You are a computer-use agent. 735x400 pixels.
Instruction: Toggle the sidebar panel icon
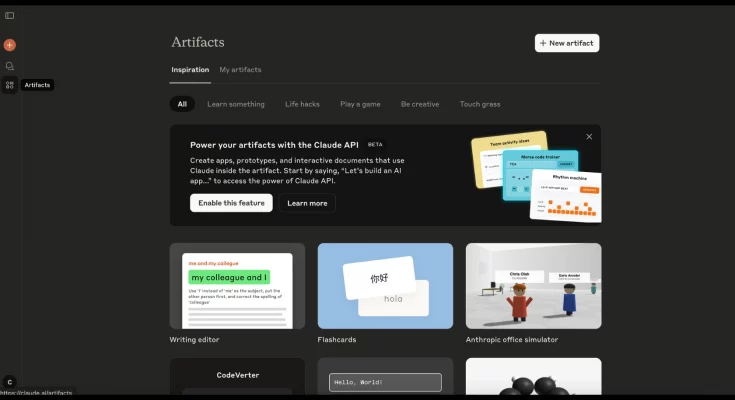point(9,16)
